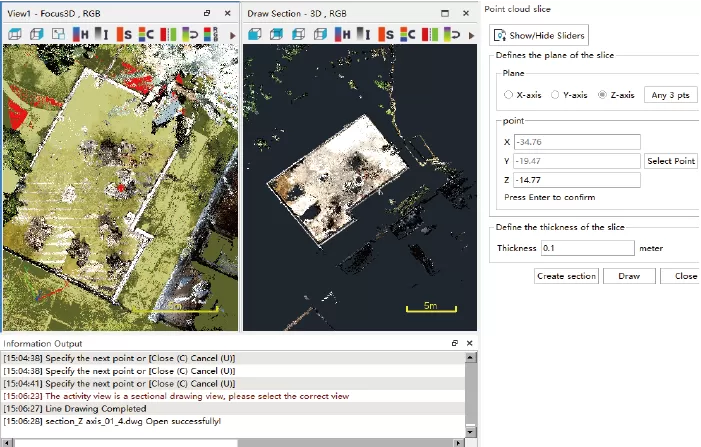Expand View1 toolbar overflow arrow

(232, 35)
